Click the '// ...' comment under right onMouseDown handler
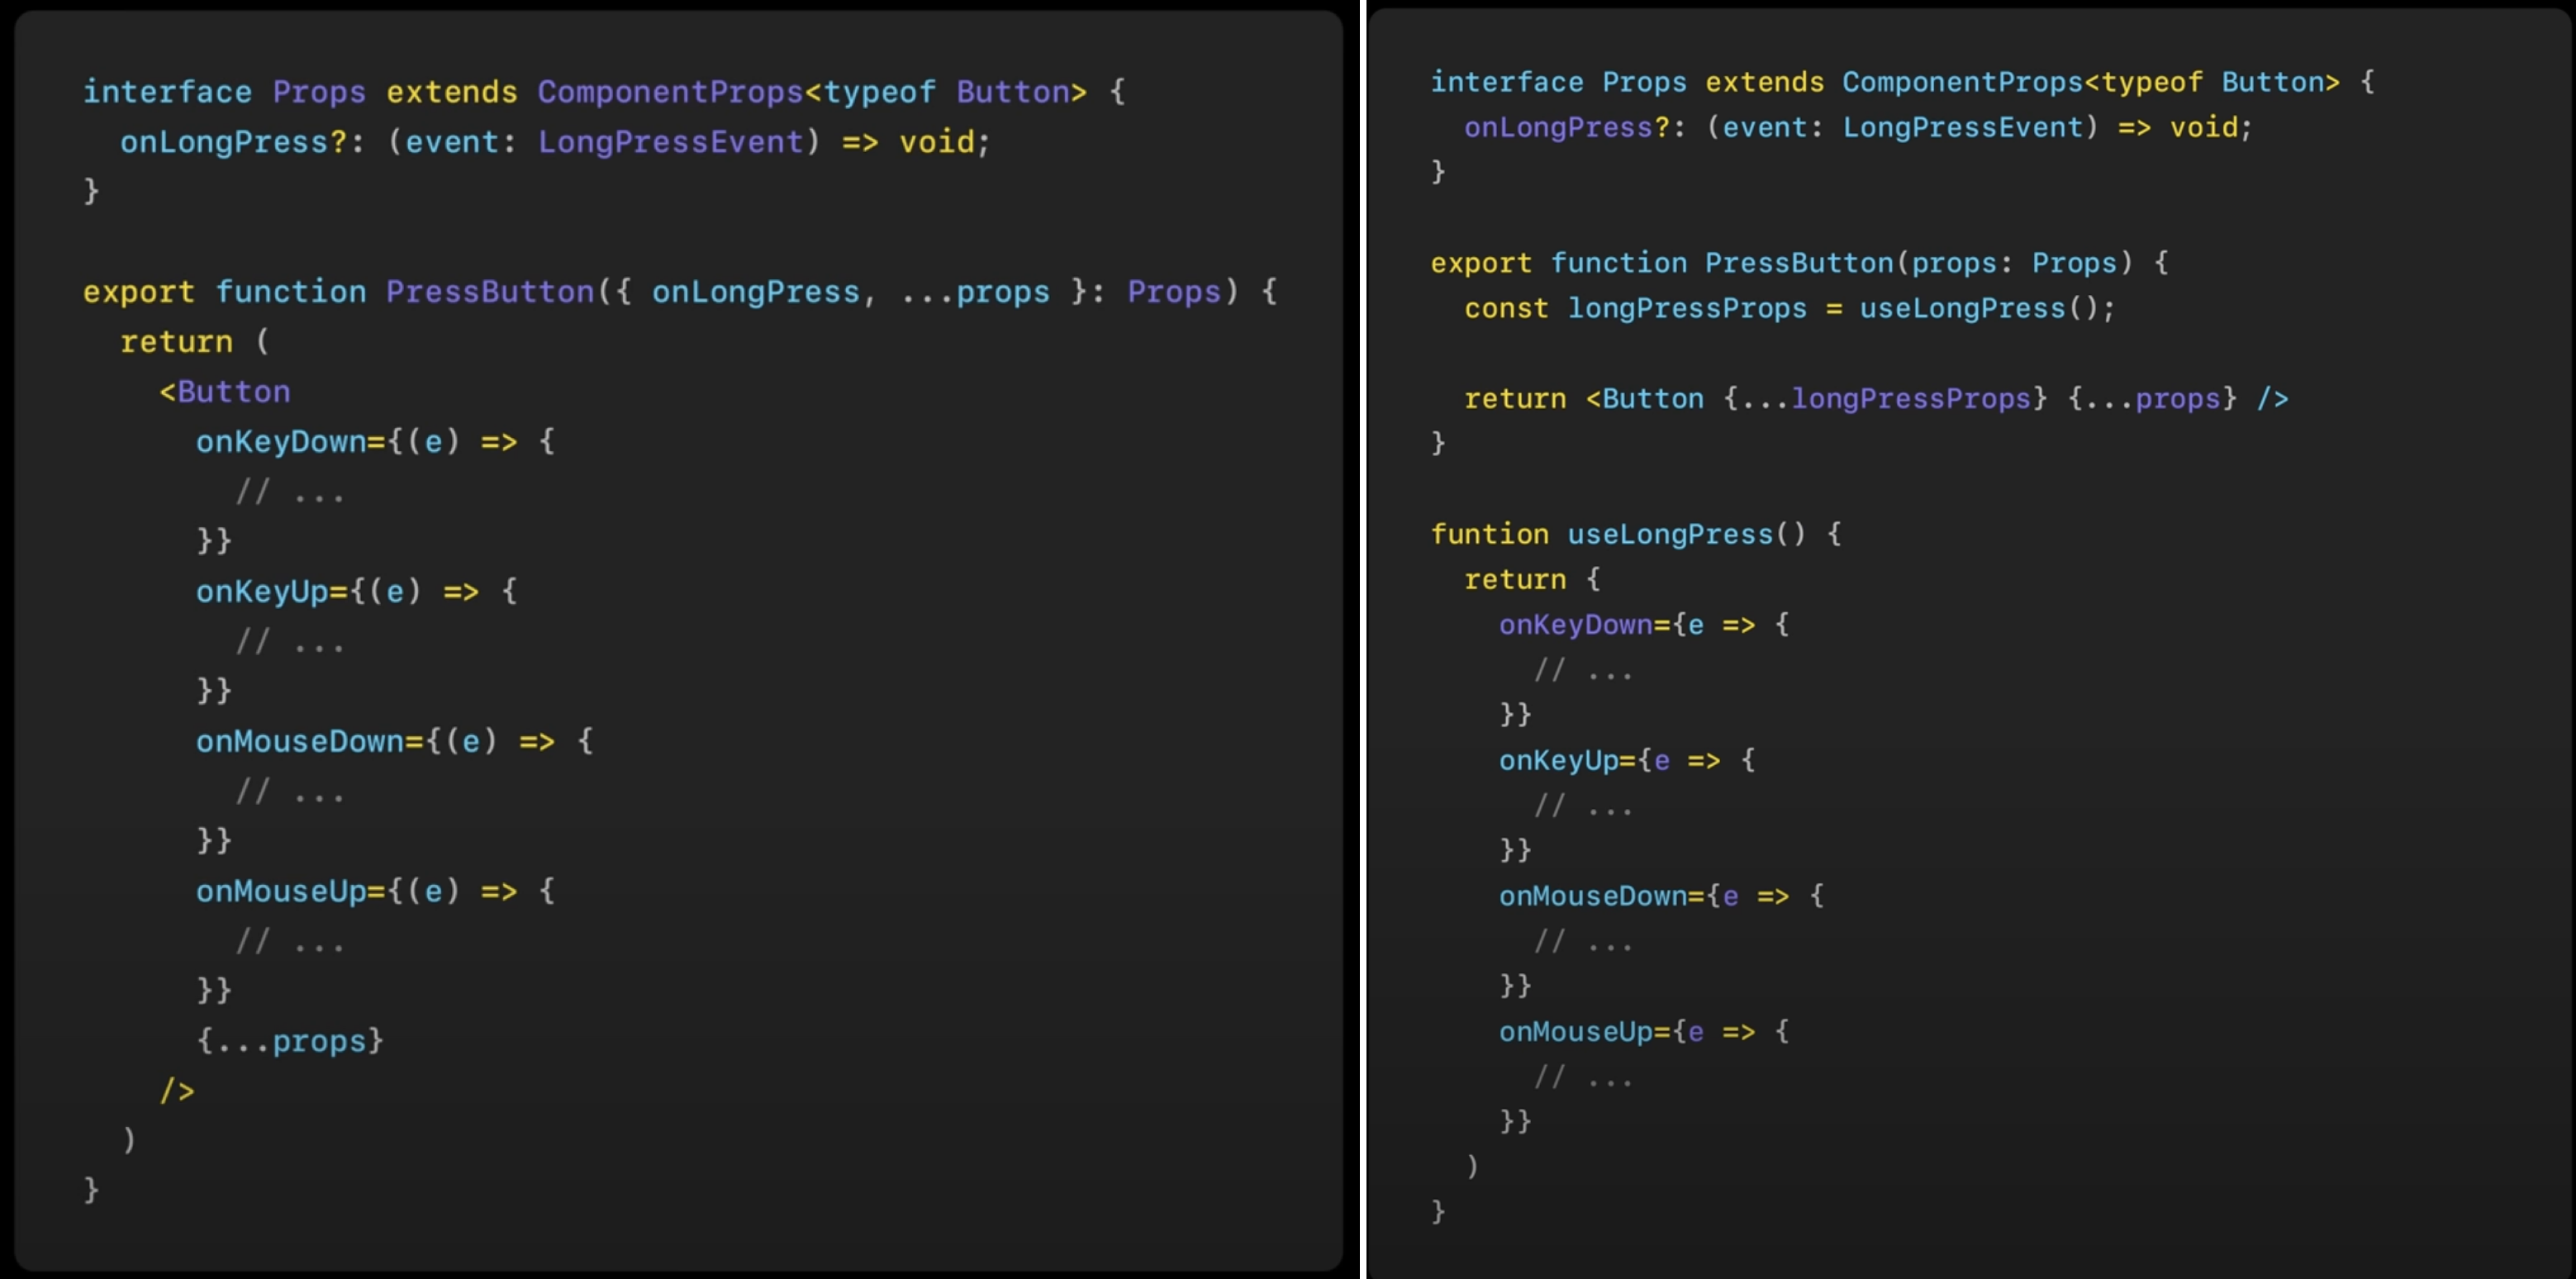Viewport: 2576px width, 1279px height. (1583, 941)
